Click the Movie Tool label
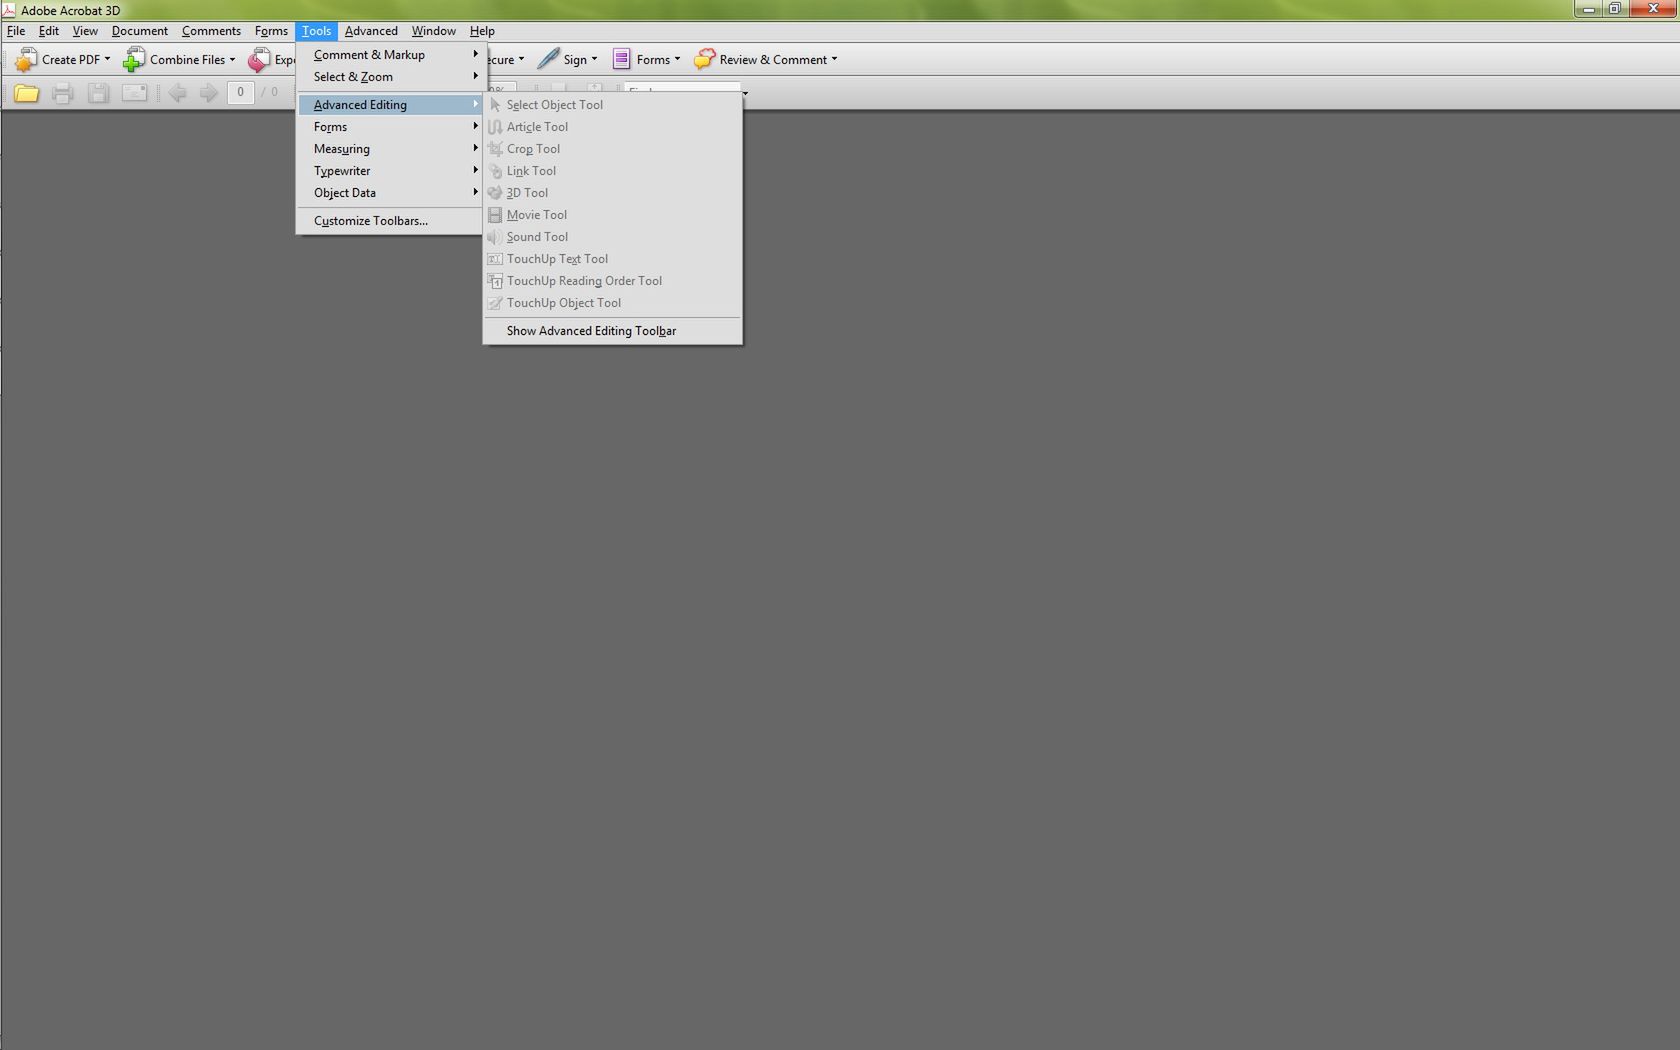The height and width of the screenshot is (1050, 1680). [x=537, y=215]
